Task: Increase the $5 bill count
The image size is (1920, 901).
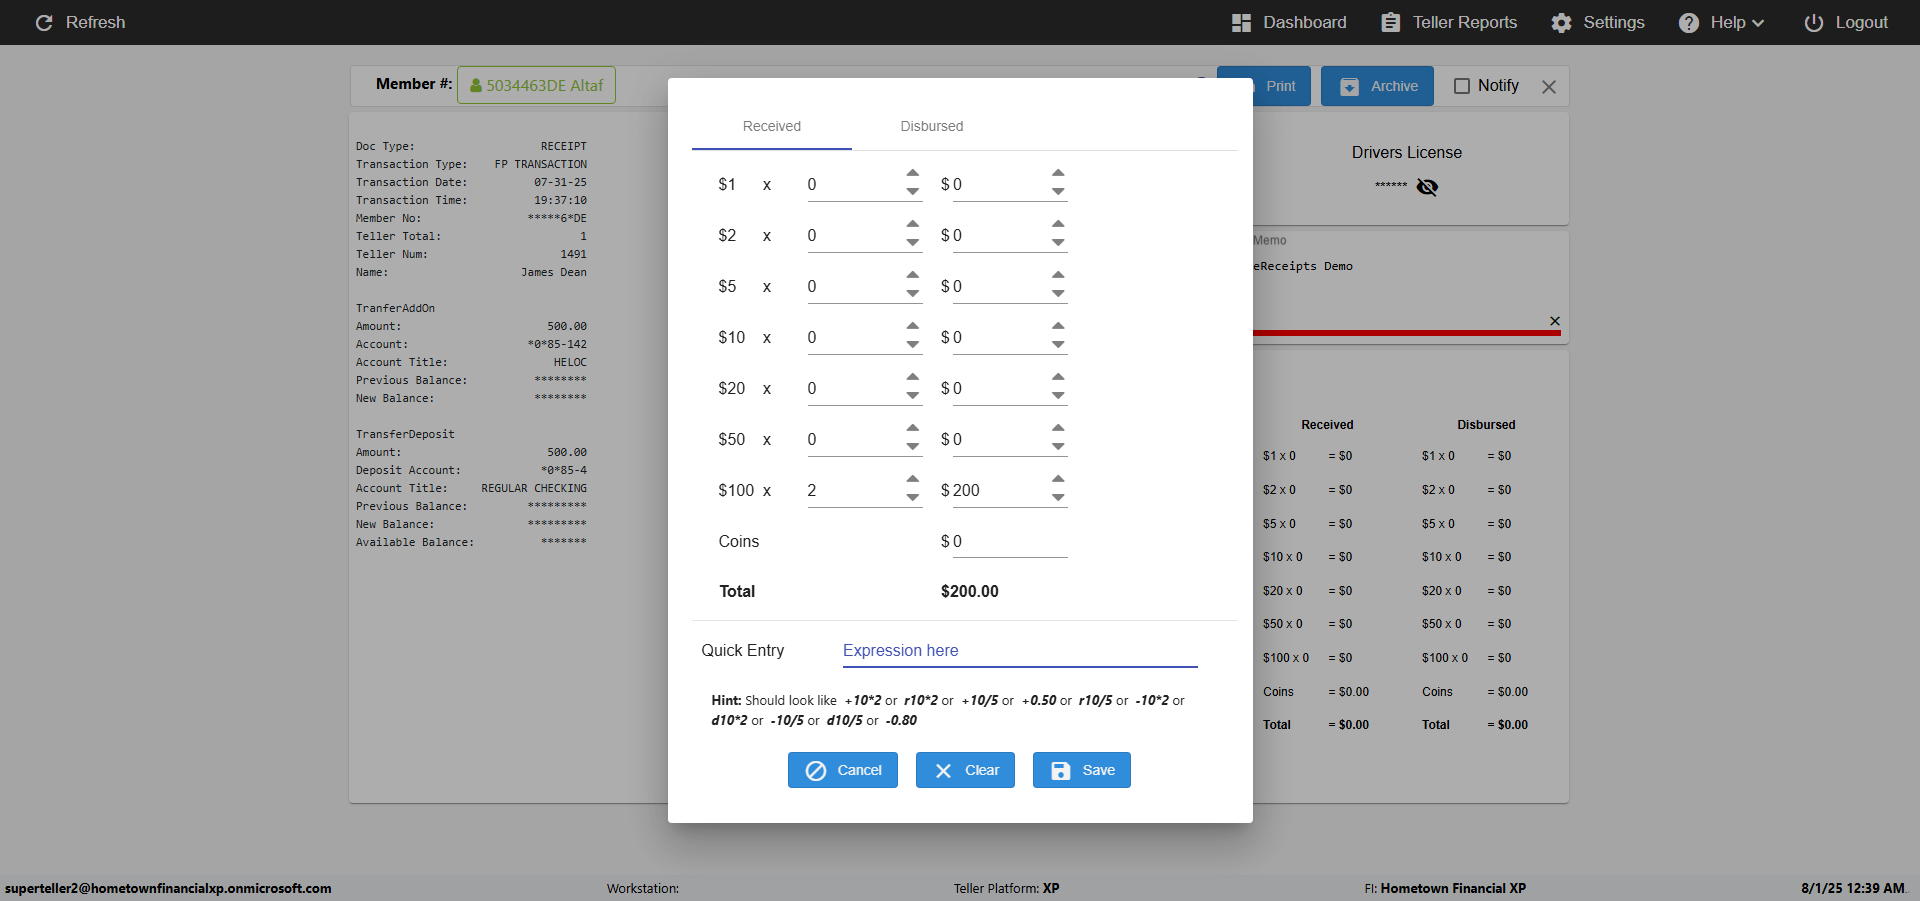Action: coord(913,275)
